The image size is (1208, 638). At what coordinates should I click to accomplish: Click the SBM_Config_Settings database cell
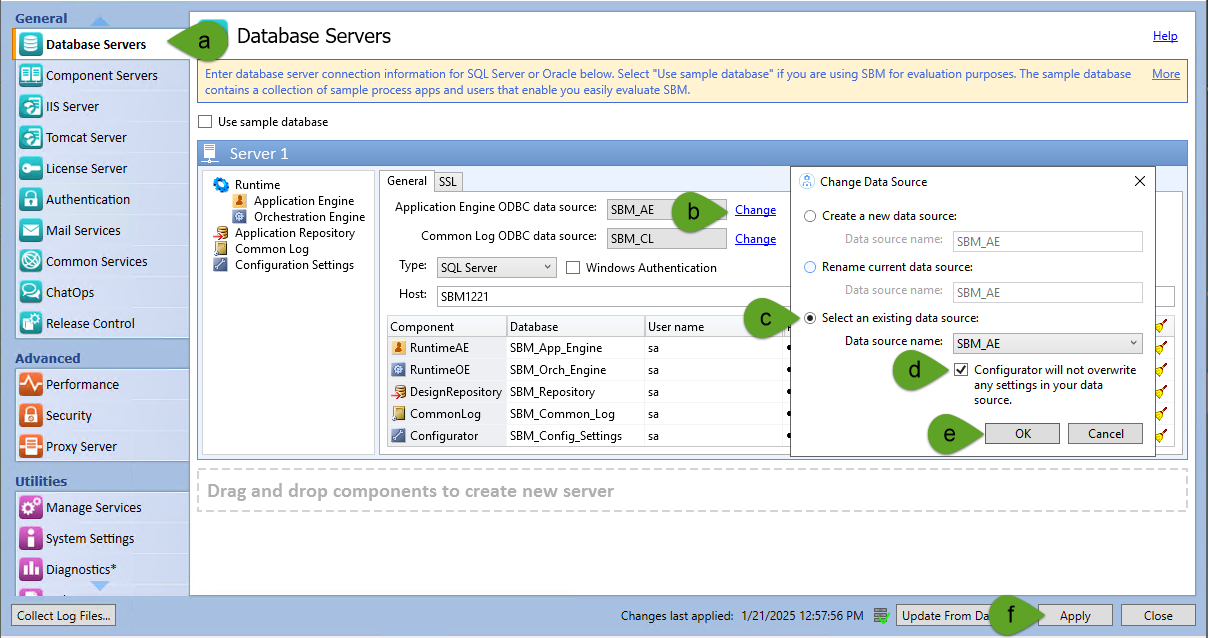tap(576, 436)
